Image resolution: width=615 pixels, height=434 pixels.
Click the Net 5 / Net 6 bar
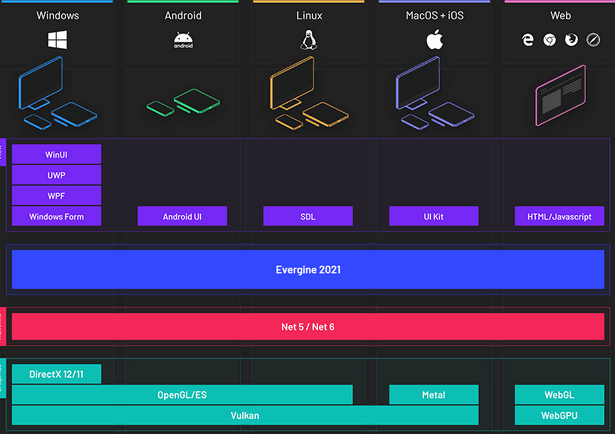point(308,326)
